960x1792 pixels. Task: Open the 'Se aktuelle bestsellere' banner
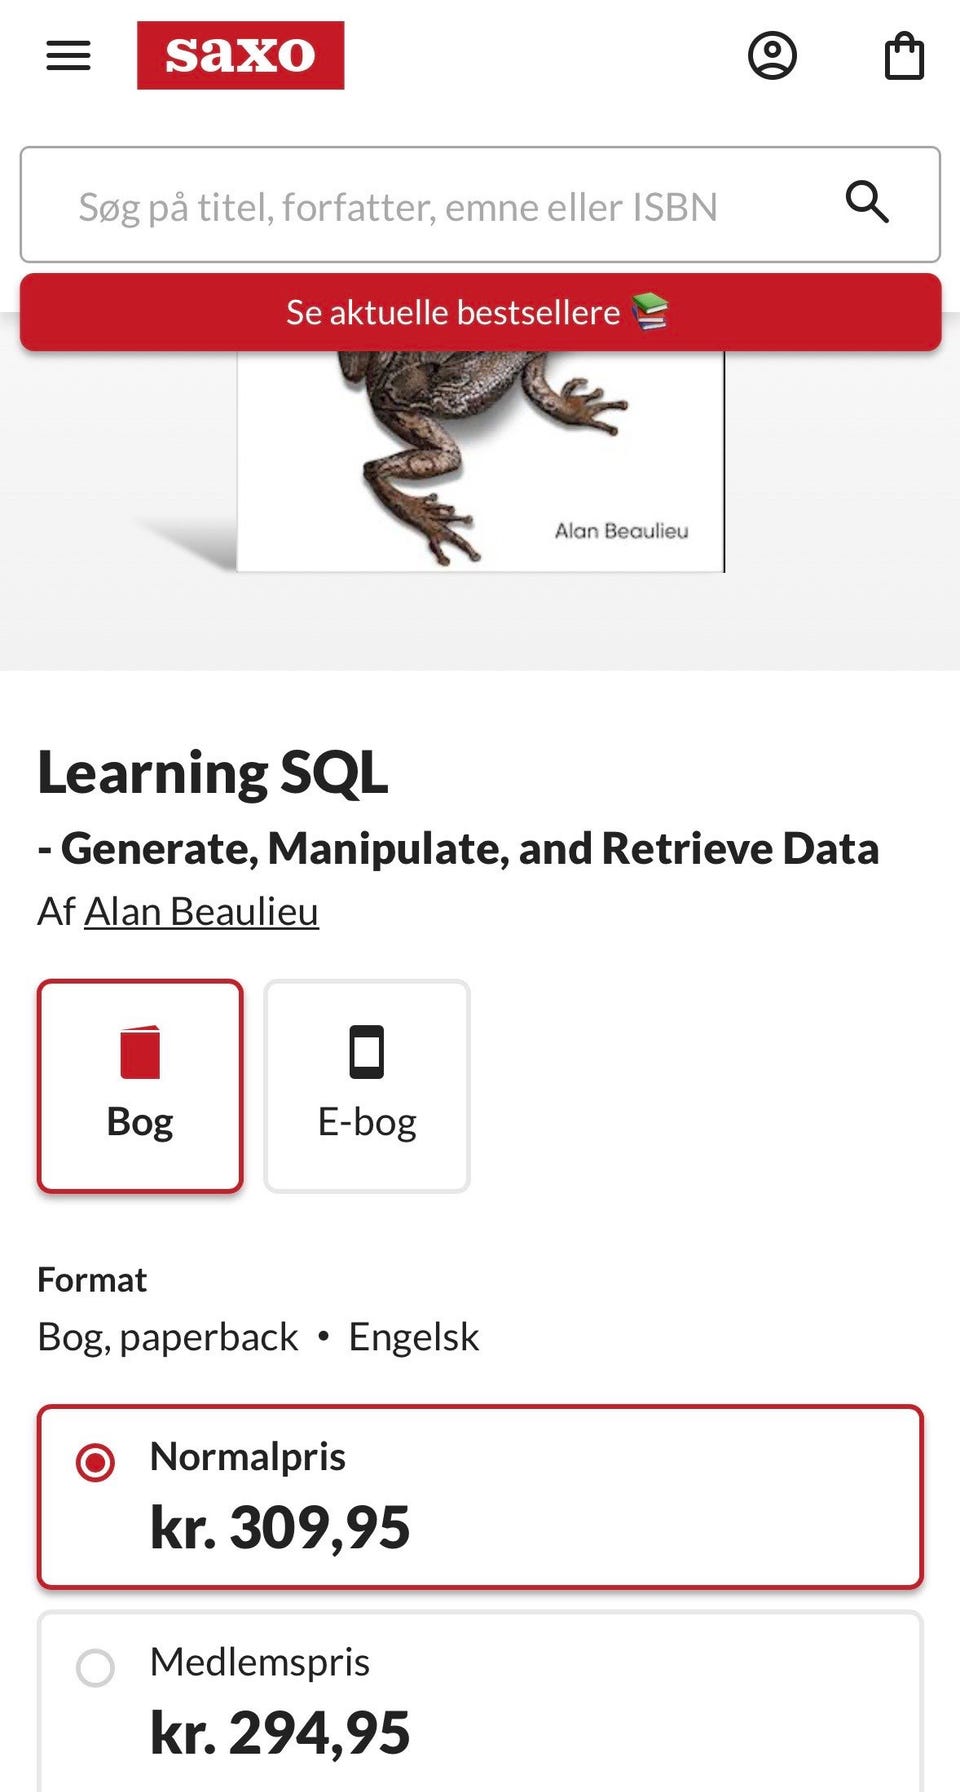pyautogui.click(x=452, y=312)
